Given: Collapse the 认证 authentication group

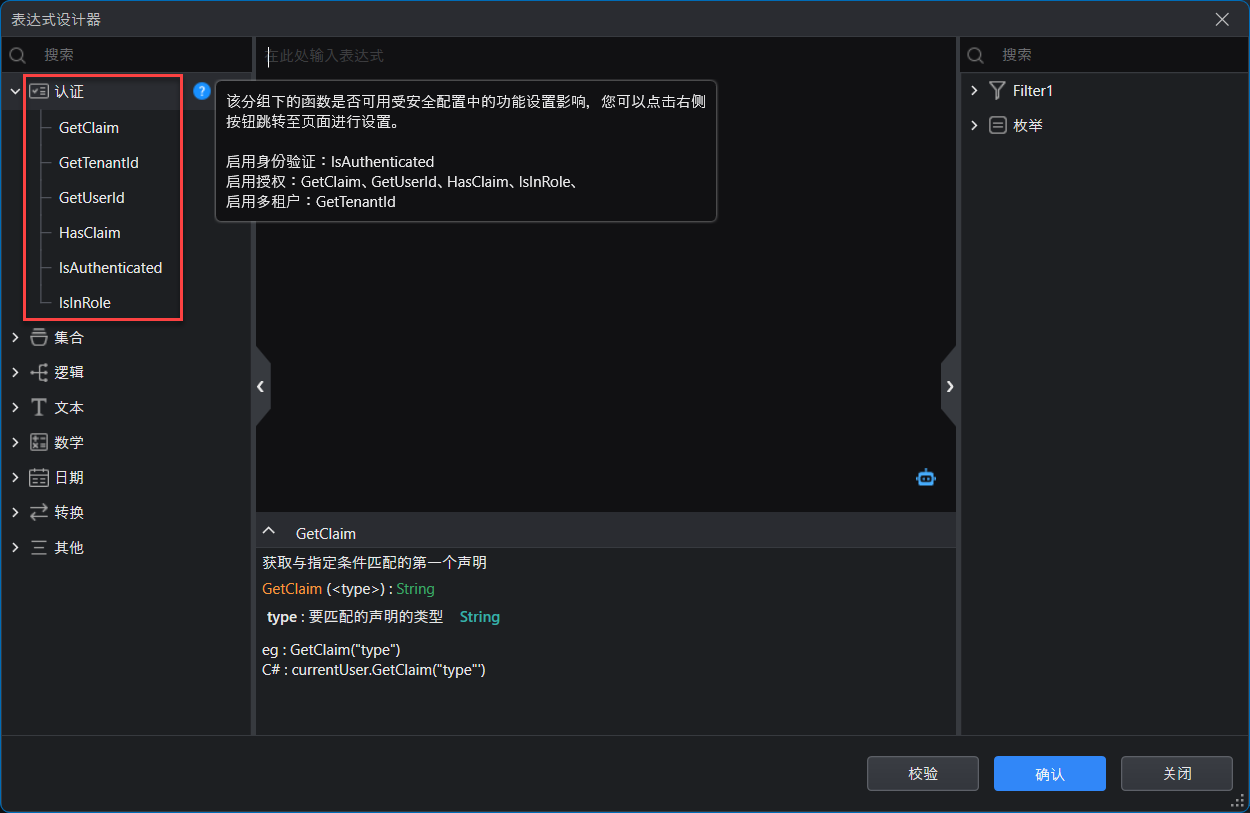Looking at the screenshot, I should [15, 91].
